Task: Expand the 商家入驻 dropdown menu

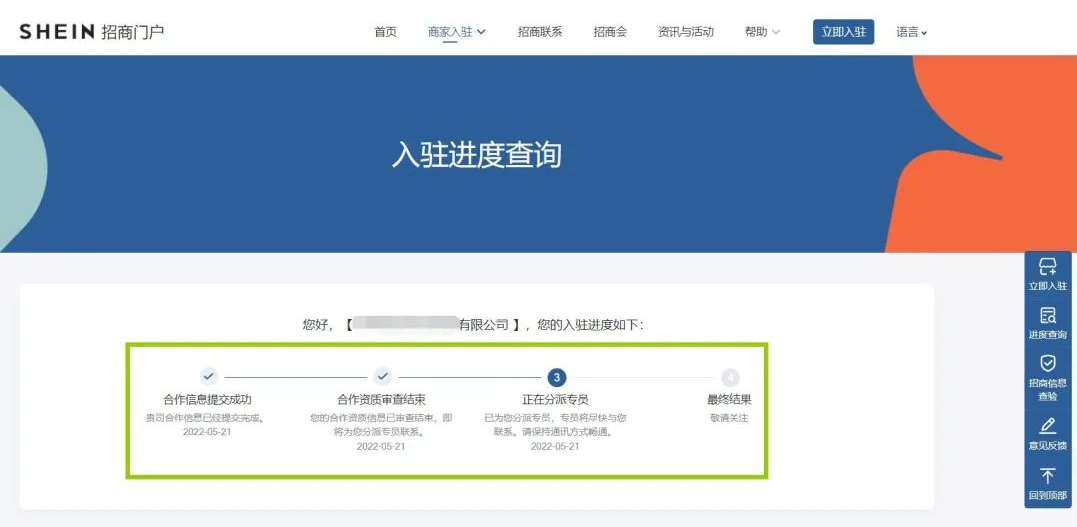Action: pyautogui.click(x=456, y=32)
